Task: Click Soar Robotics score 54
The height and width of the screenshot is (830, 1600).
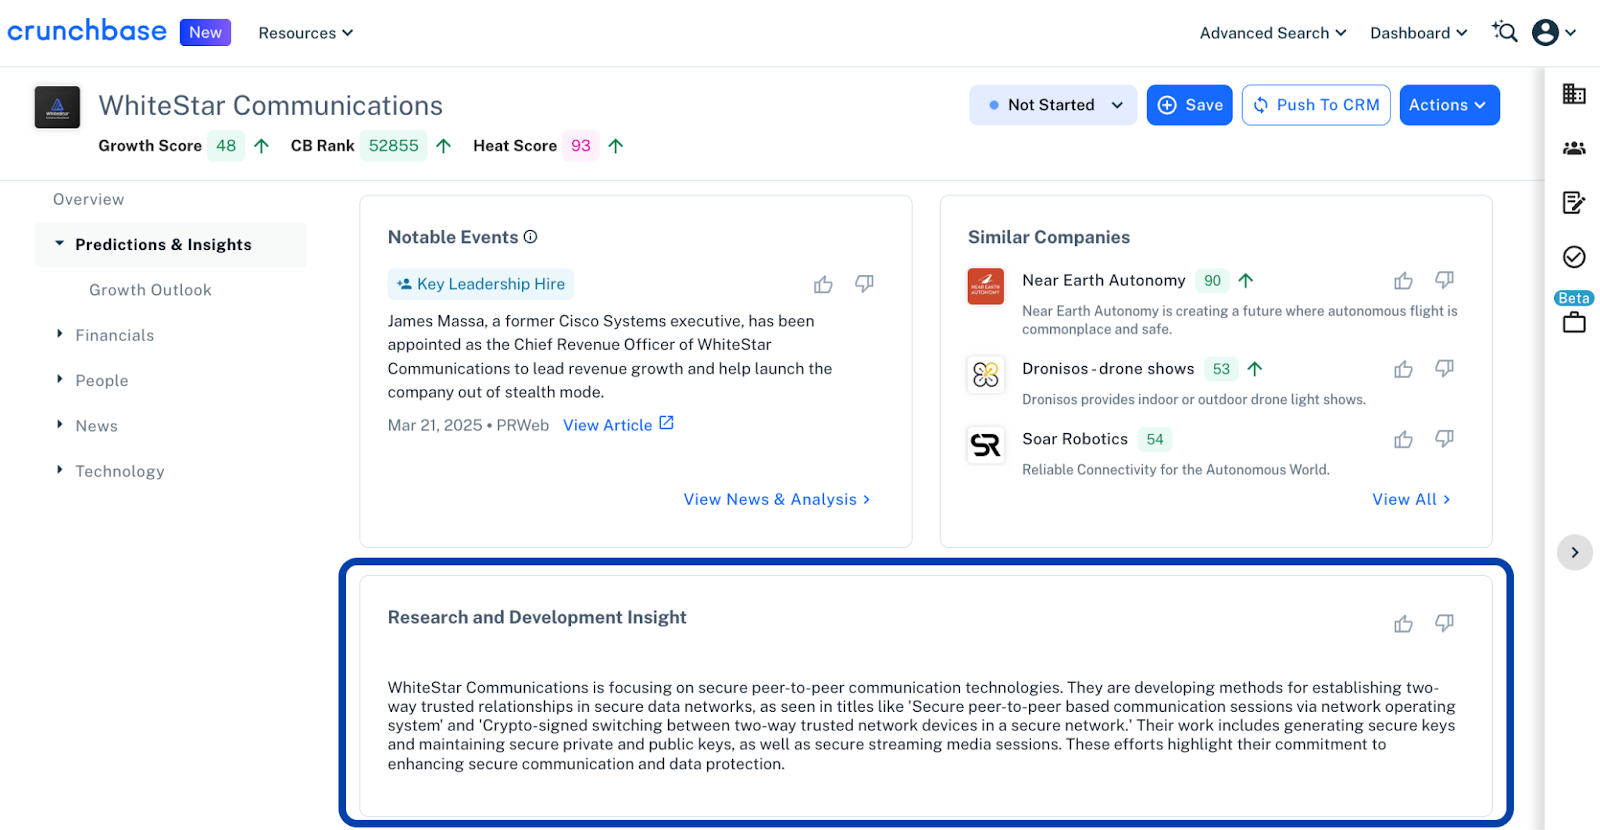Action: coord(1155,439)
